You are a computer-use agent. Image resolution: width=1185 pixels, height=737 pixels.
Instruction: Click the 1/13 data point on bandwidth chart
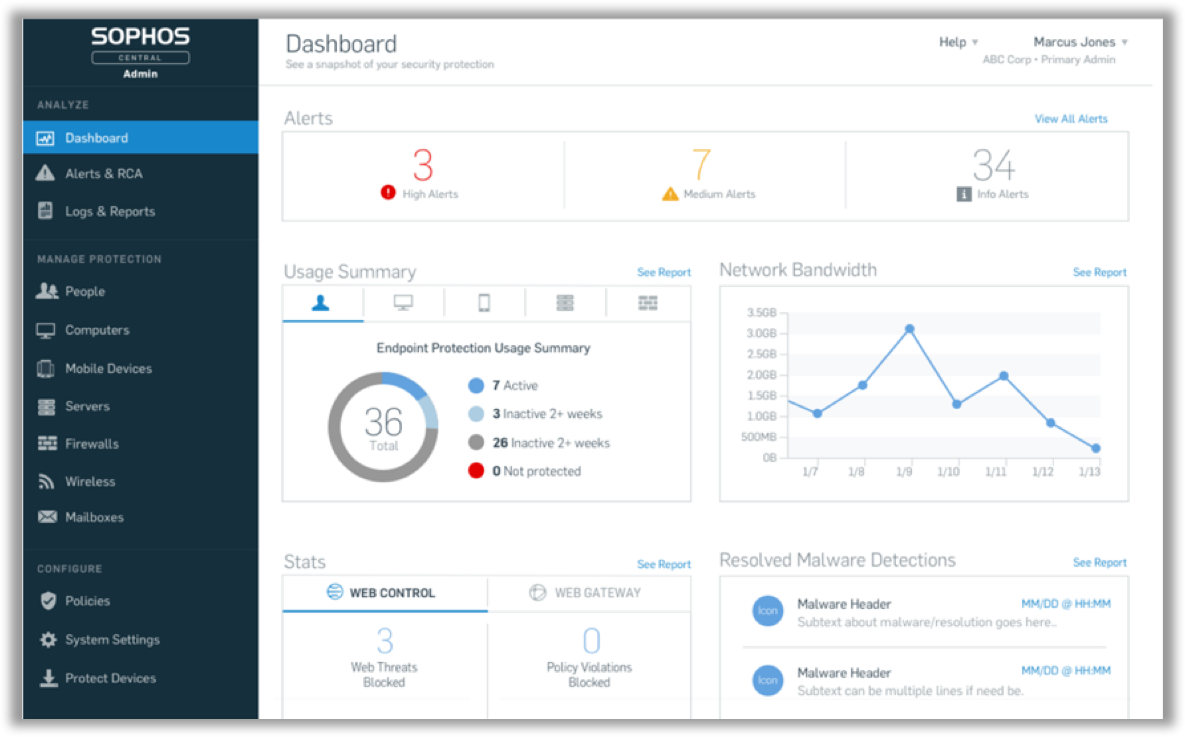click(1096, 448)
